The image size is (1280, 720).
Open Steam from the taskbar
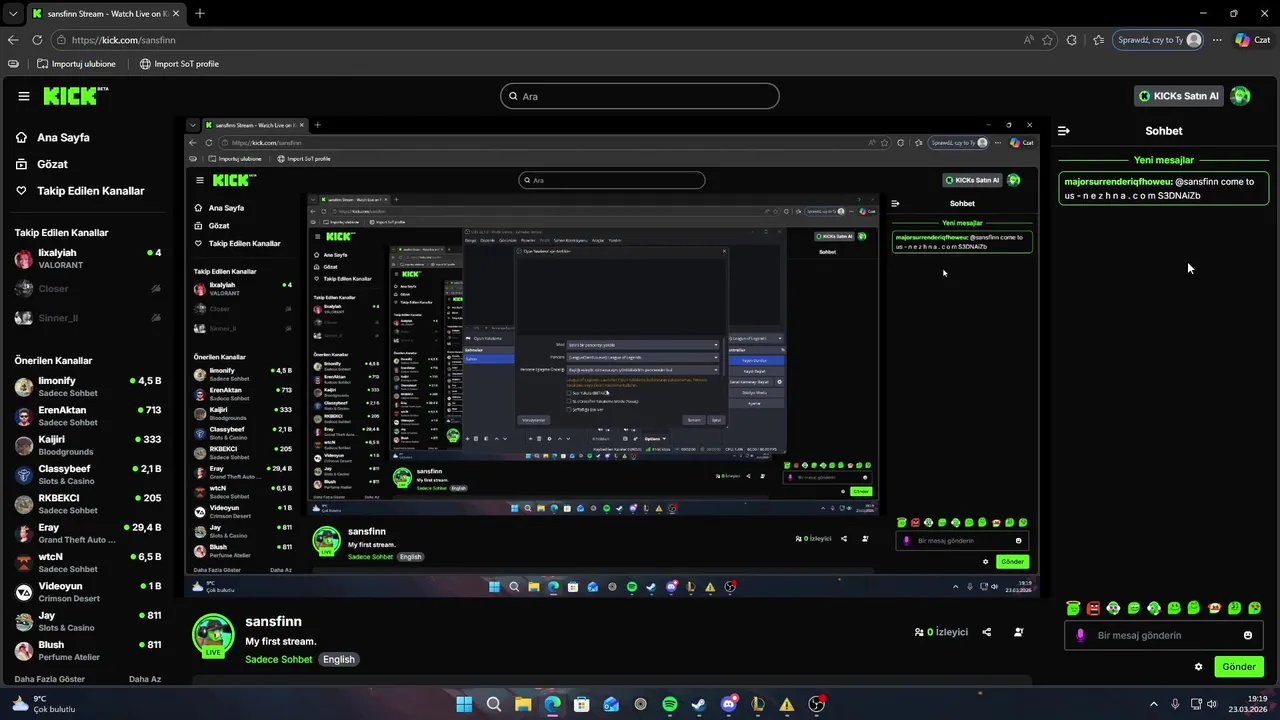click(x=699, y=704)
